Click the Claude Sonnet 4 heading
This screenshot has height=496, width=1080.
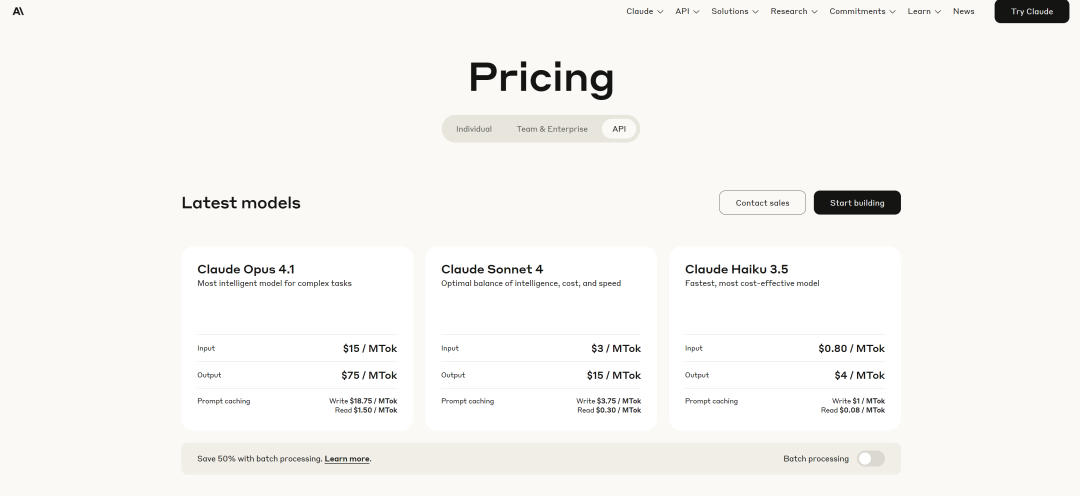pyautogui.click(x=492, y=269)
